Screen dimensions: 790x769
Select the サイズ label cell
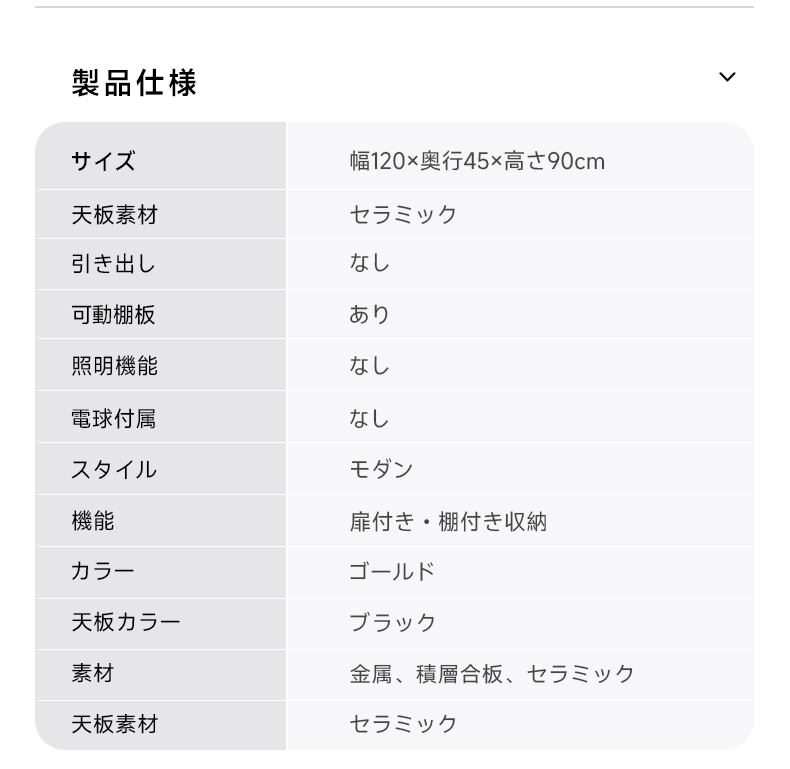pyautogui.click(x=103, y=161)
